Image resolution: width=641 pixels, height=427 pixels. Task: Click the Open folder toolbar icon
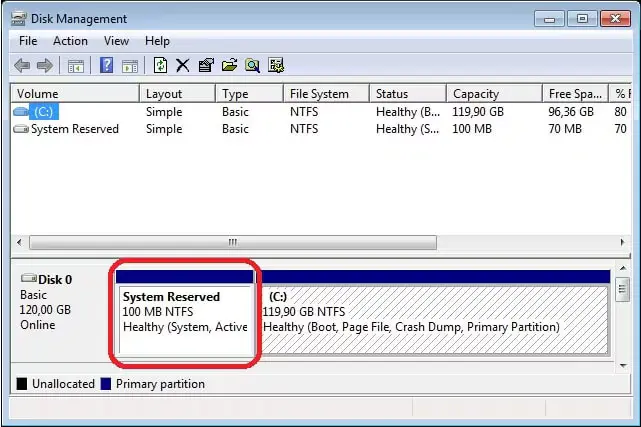pos(229,65)
